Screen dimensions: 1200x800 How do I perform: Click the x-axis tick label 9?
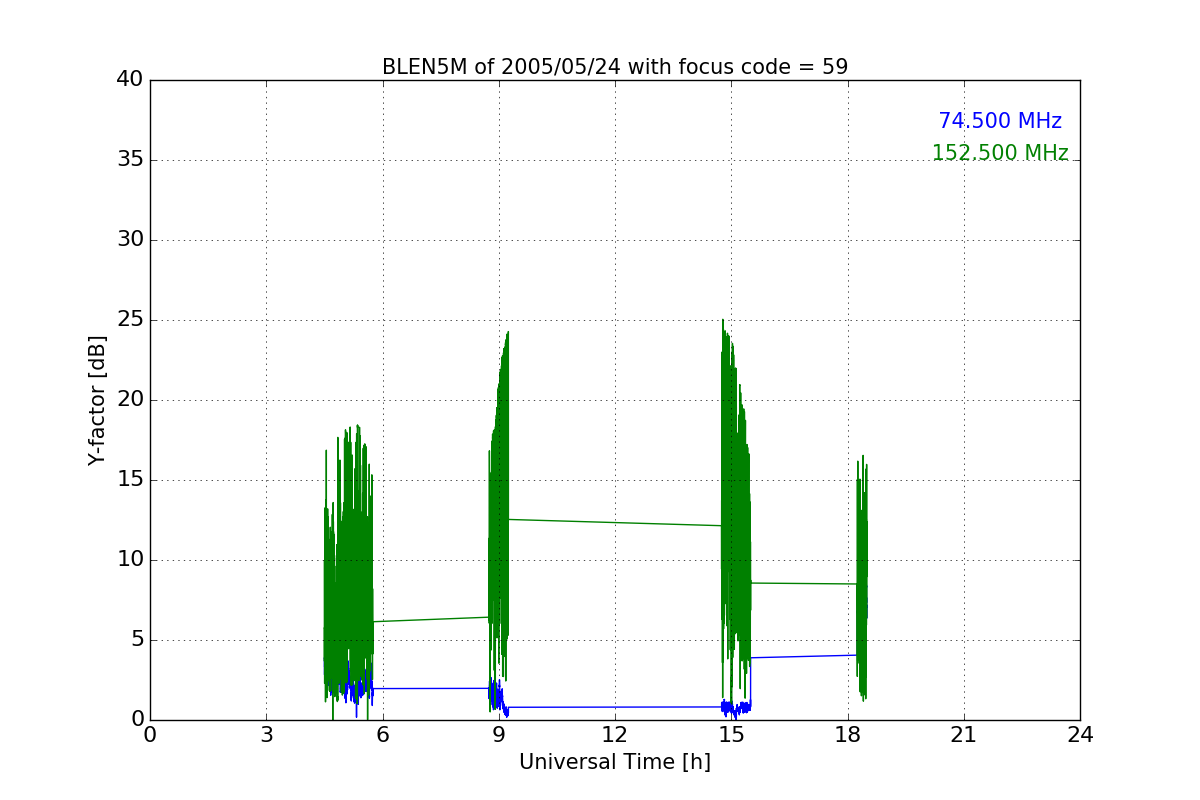tap(499, 735)
